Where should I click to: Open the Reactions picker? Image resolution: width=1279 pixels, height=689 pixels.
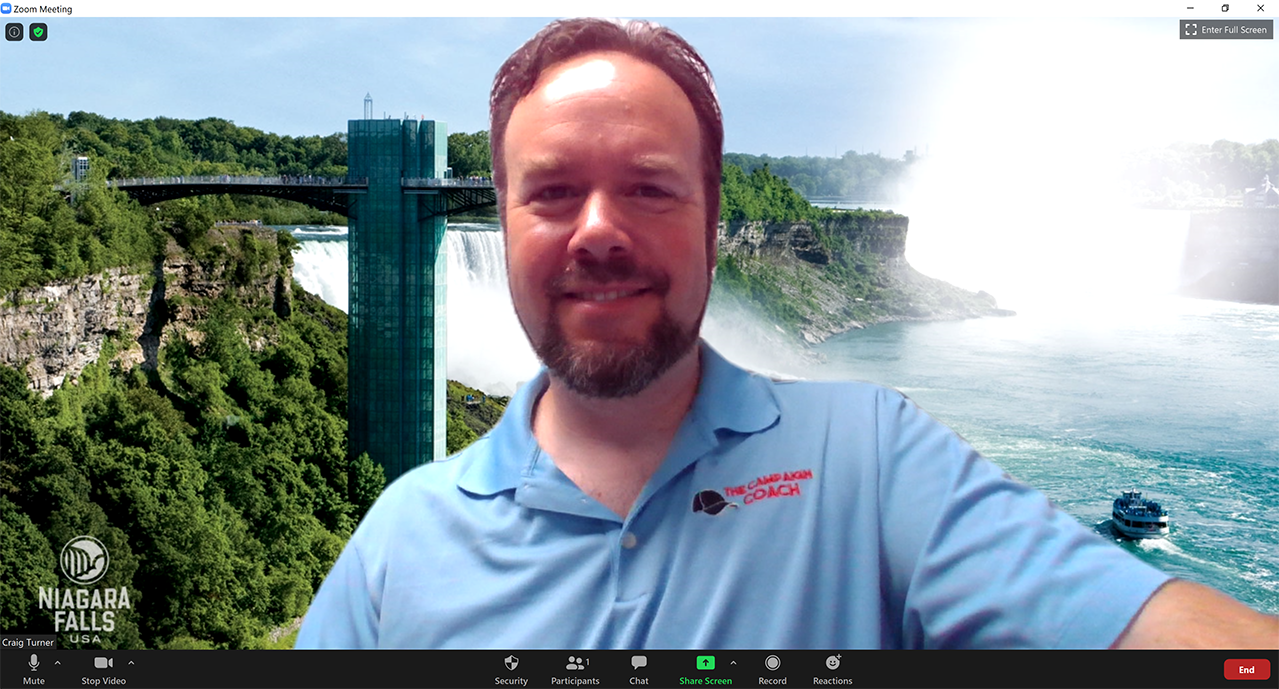click(832, 669)
